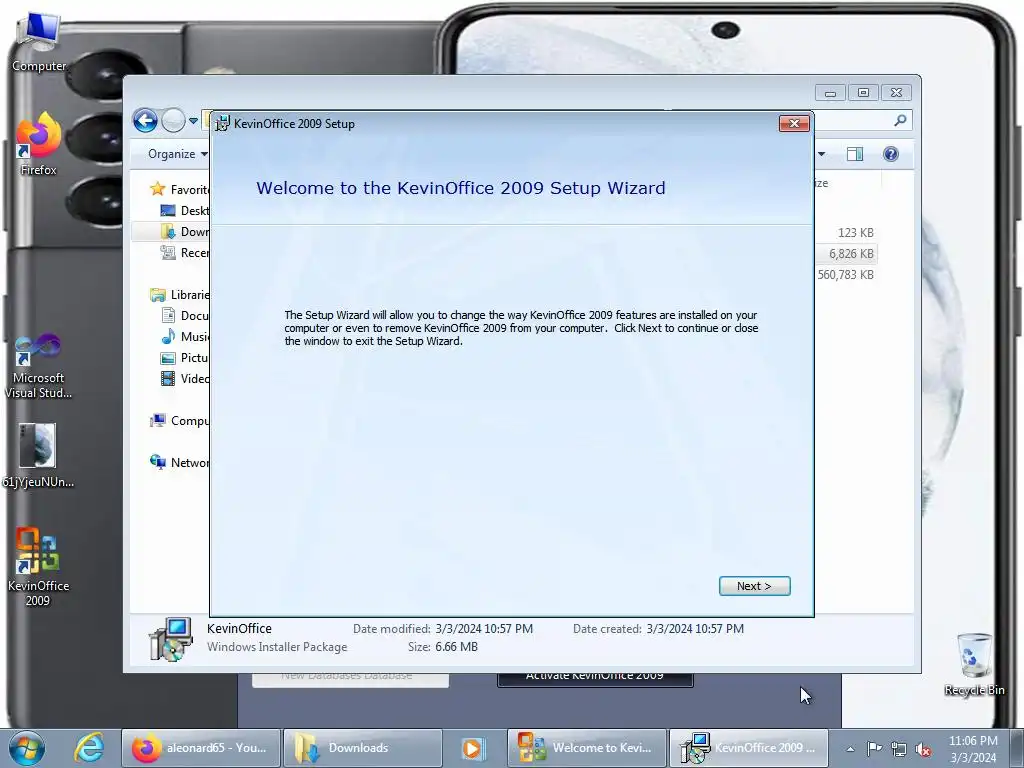Screen dimensions: 1024x768
Task: Open Explorer help via the question mark icon
Action: coord(891,154)
